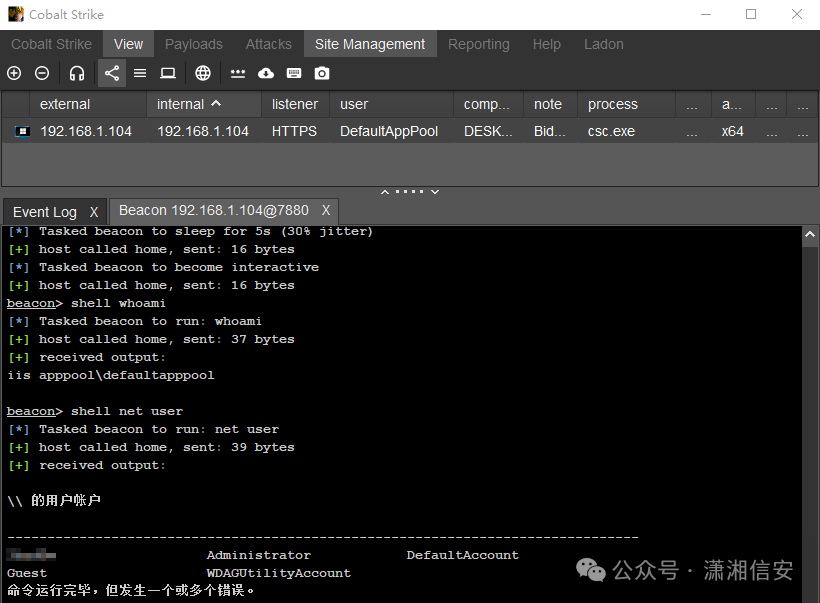Close the Beacon 192.168.1.104@7880 tab

tap(326, 210)
